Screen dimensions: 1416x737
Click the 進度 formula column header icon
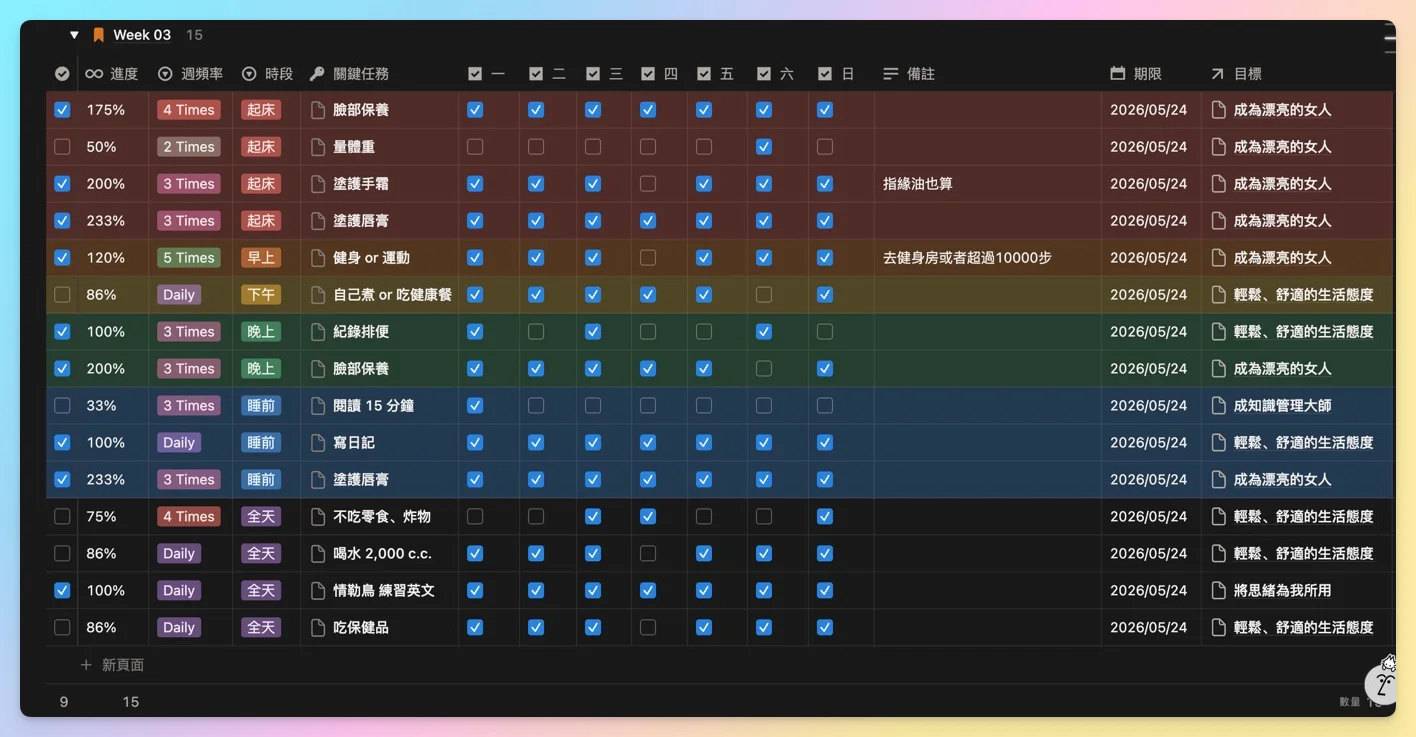[x=94, y=74]
